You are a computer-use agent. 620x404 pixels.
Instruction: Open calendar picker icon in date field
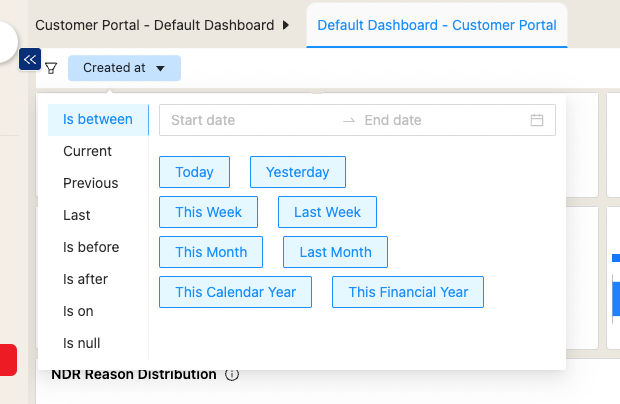click(537, 120)
